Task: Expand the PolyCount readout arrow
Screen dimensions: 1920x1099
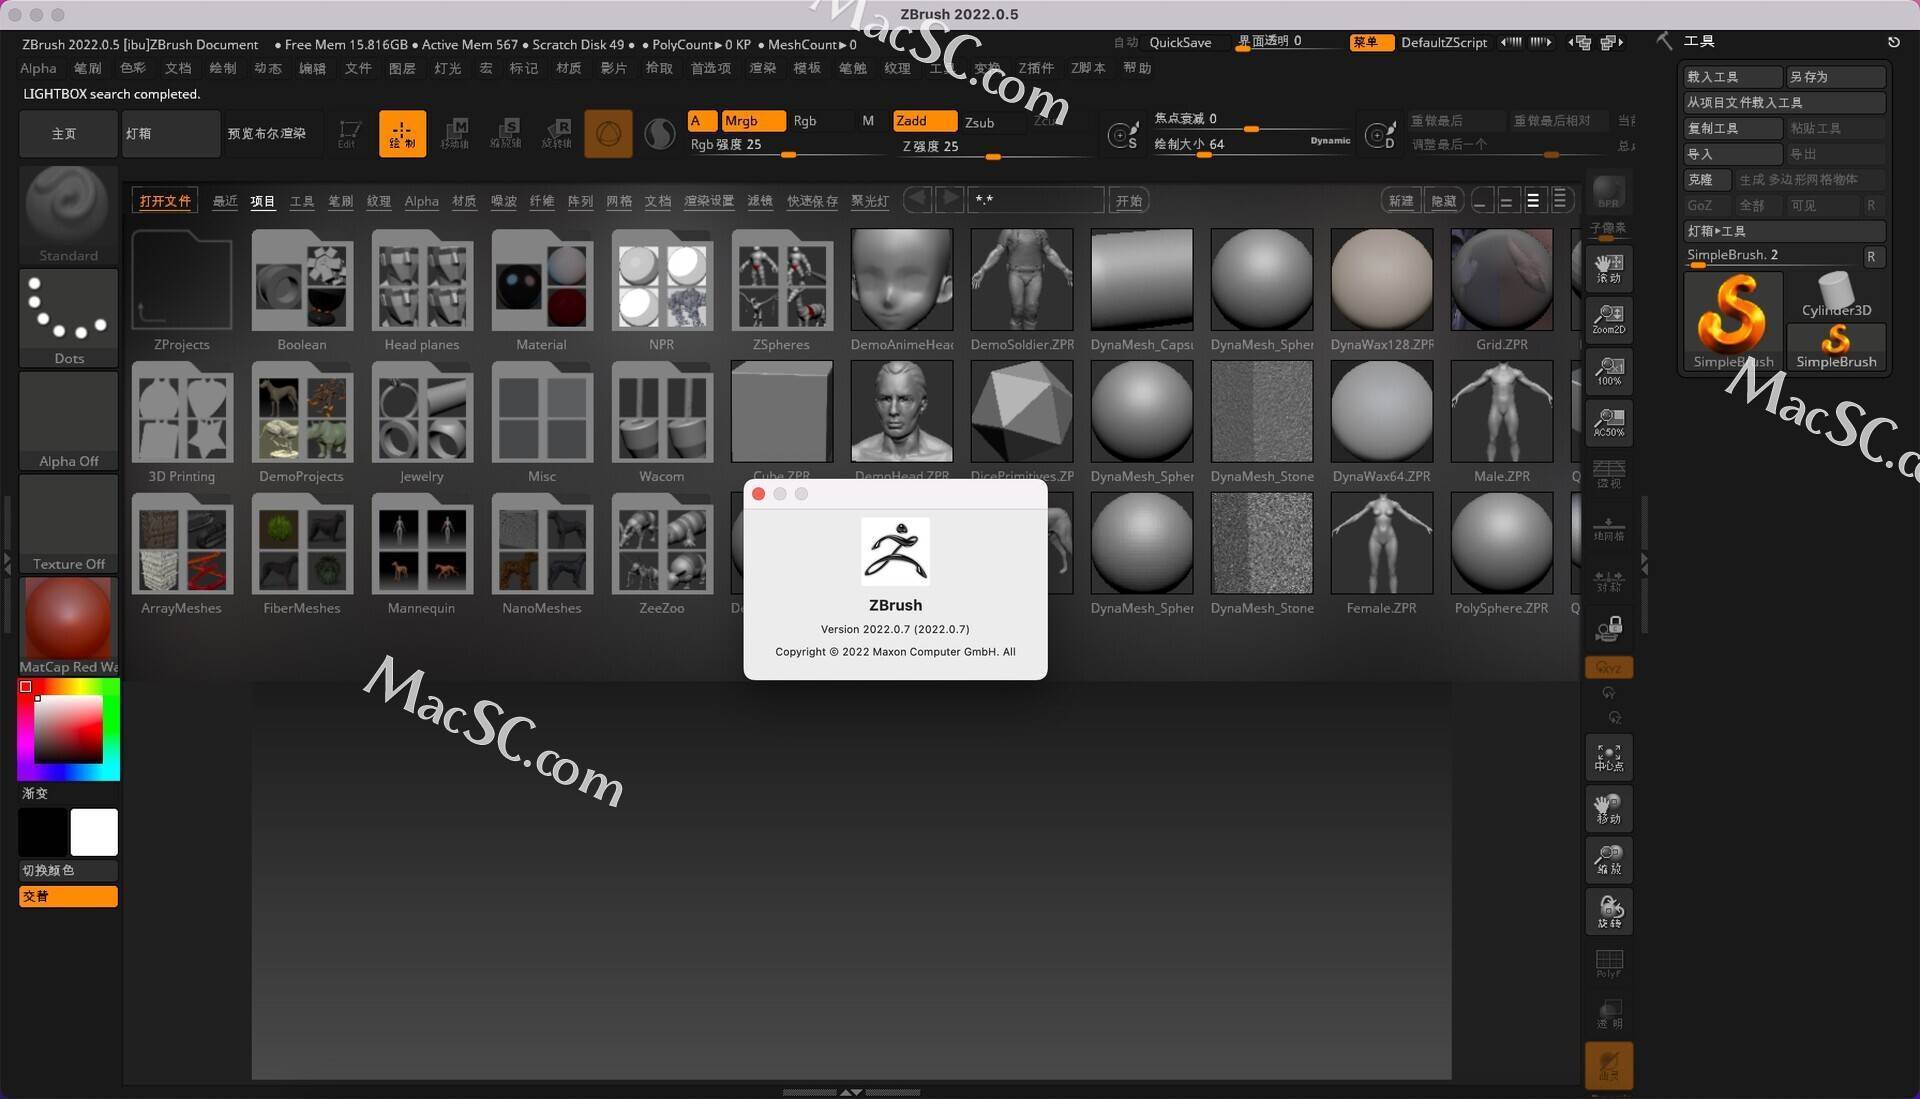Action: [x=718, y=45]
